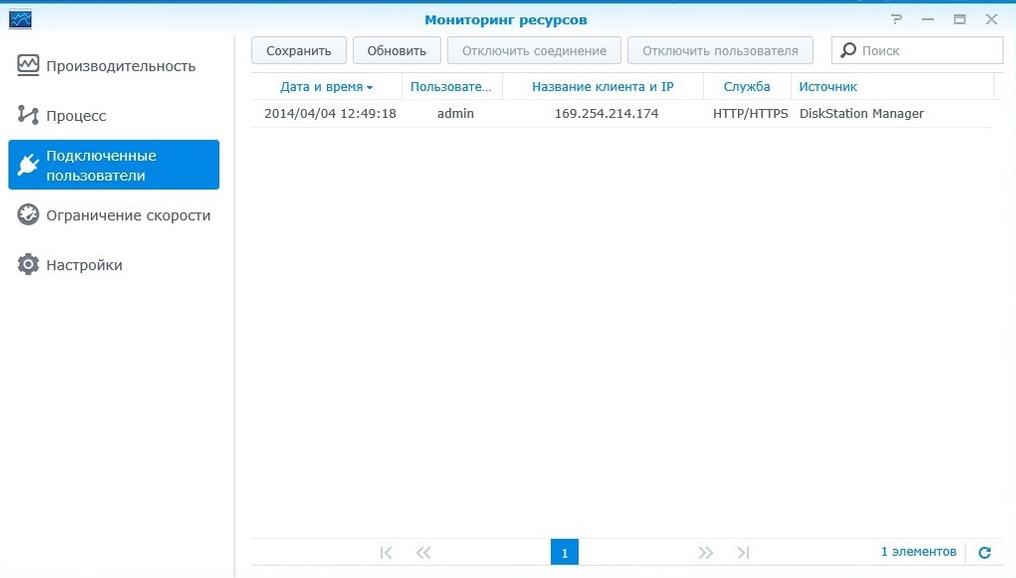Click inside the Поиск search field
The image size is (1016, 578).
coord(927,50)
